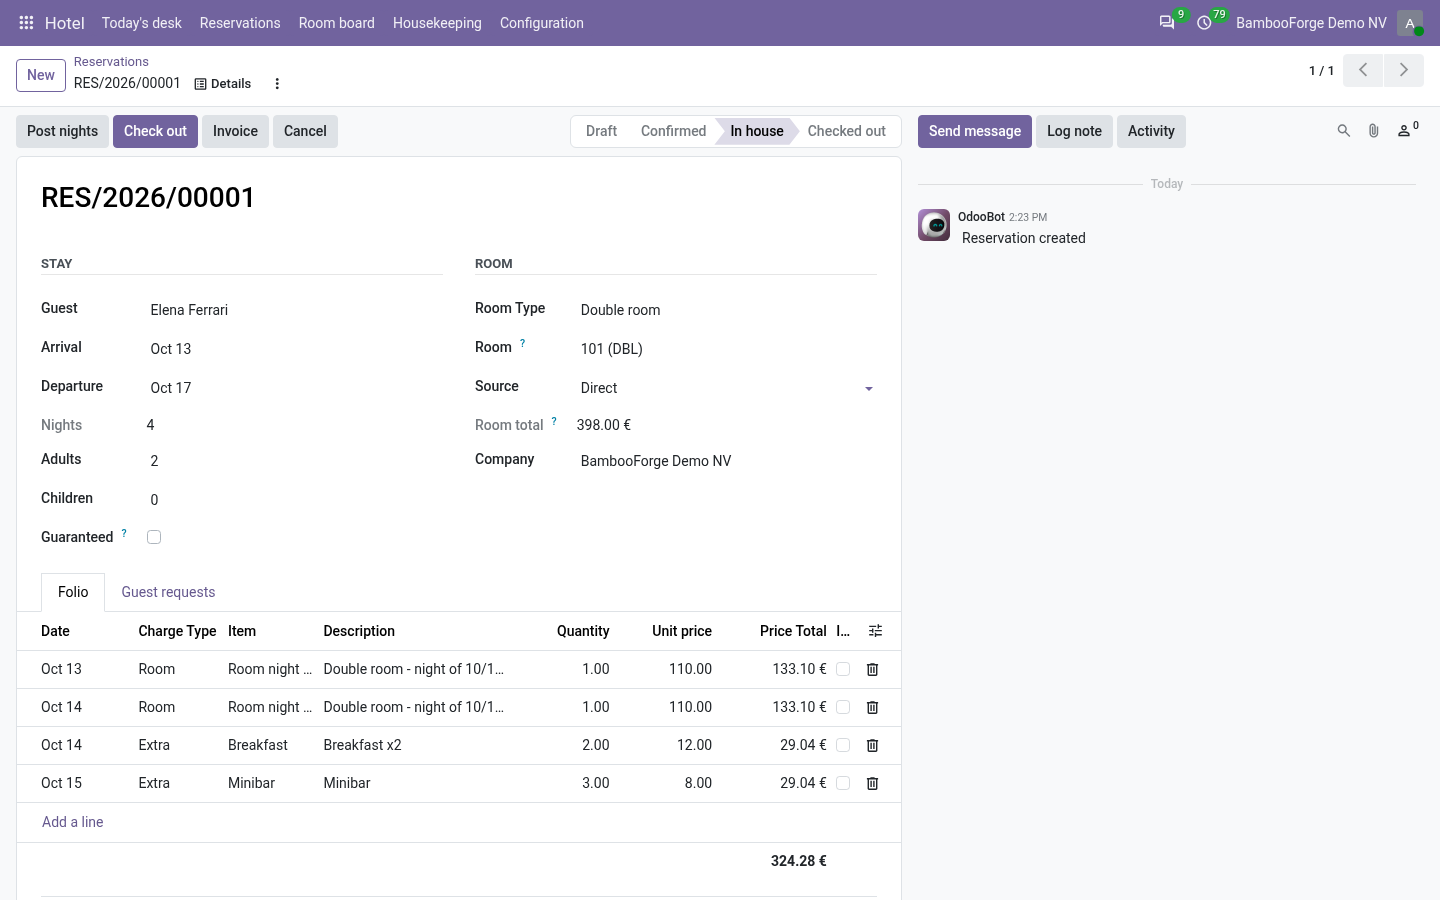Open the attachments paperclip icon
This screenshot has height=900, width=1440.
click(x=1374, y=131)
